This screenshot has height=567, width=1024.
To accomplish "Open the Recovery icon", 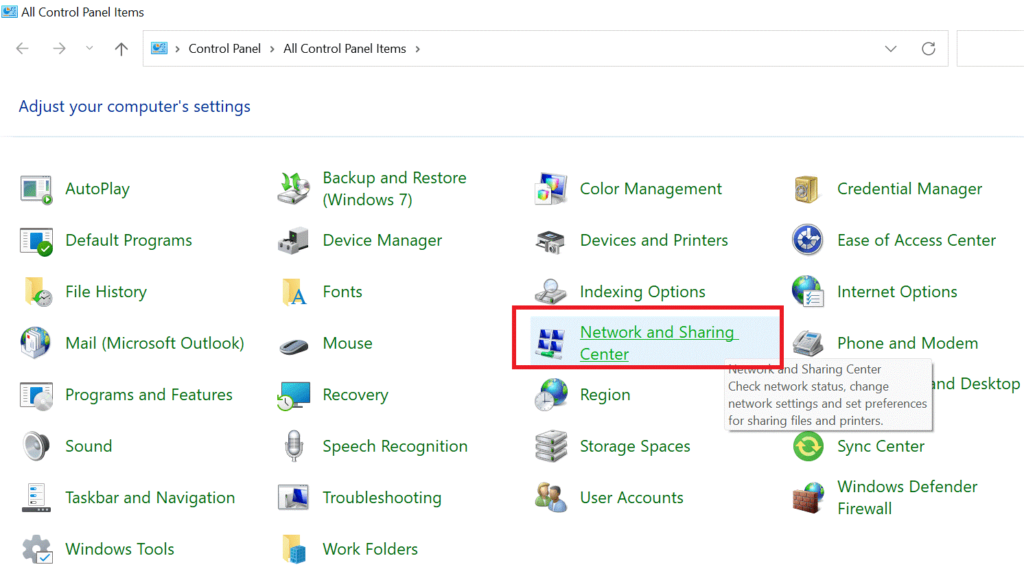I will click(x=293, y=395).
